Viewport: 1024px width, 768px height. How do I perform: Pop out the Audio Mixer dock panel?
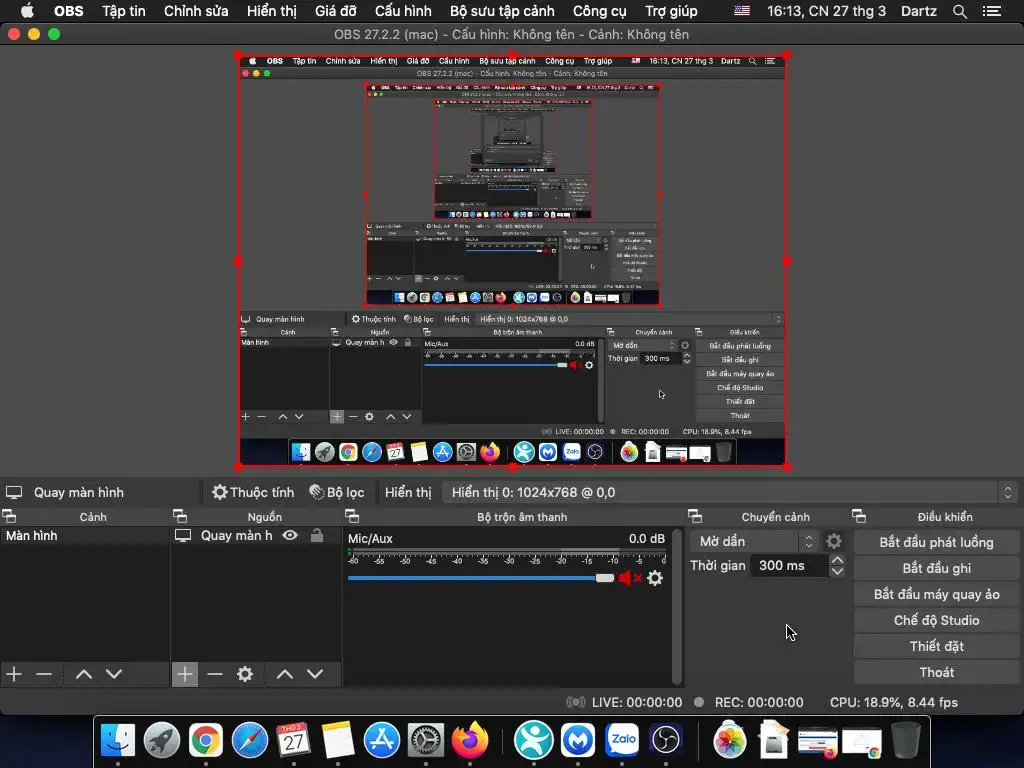352,517
